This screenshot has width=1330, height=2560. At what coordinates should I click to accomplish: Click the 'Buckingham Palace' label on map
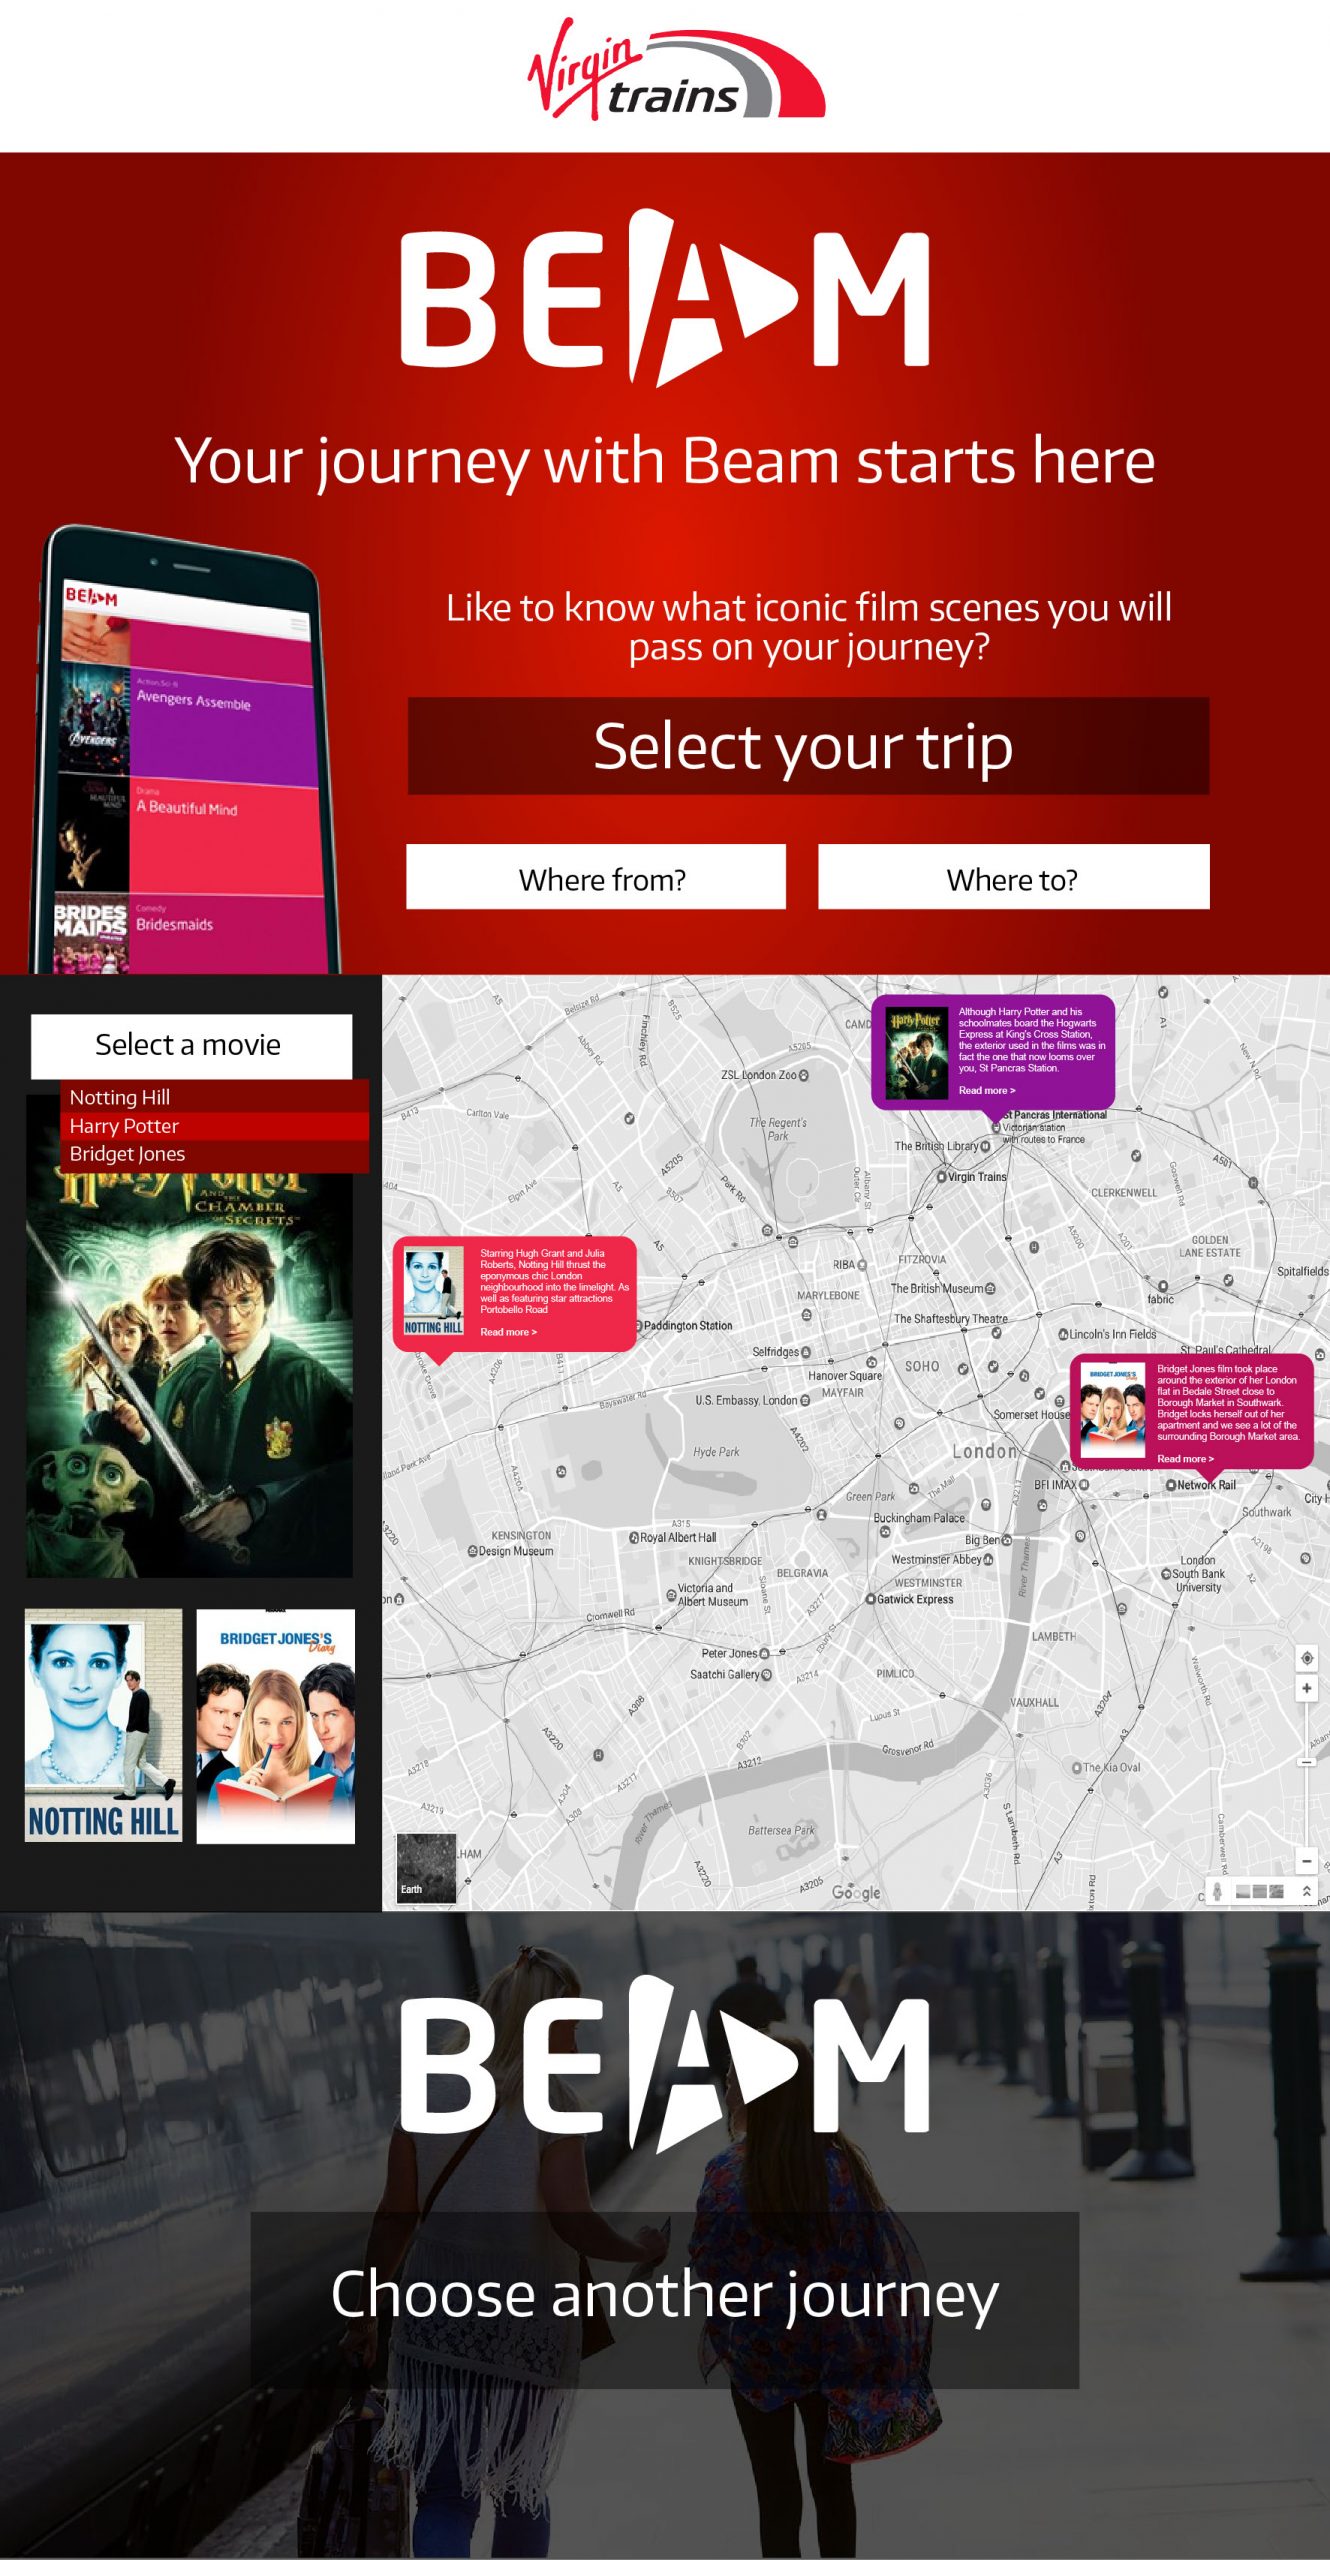coord(919,1518)
